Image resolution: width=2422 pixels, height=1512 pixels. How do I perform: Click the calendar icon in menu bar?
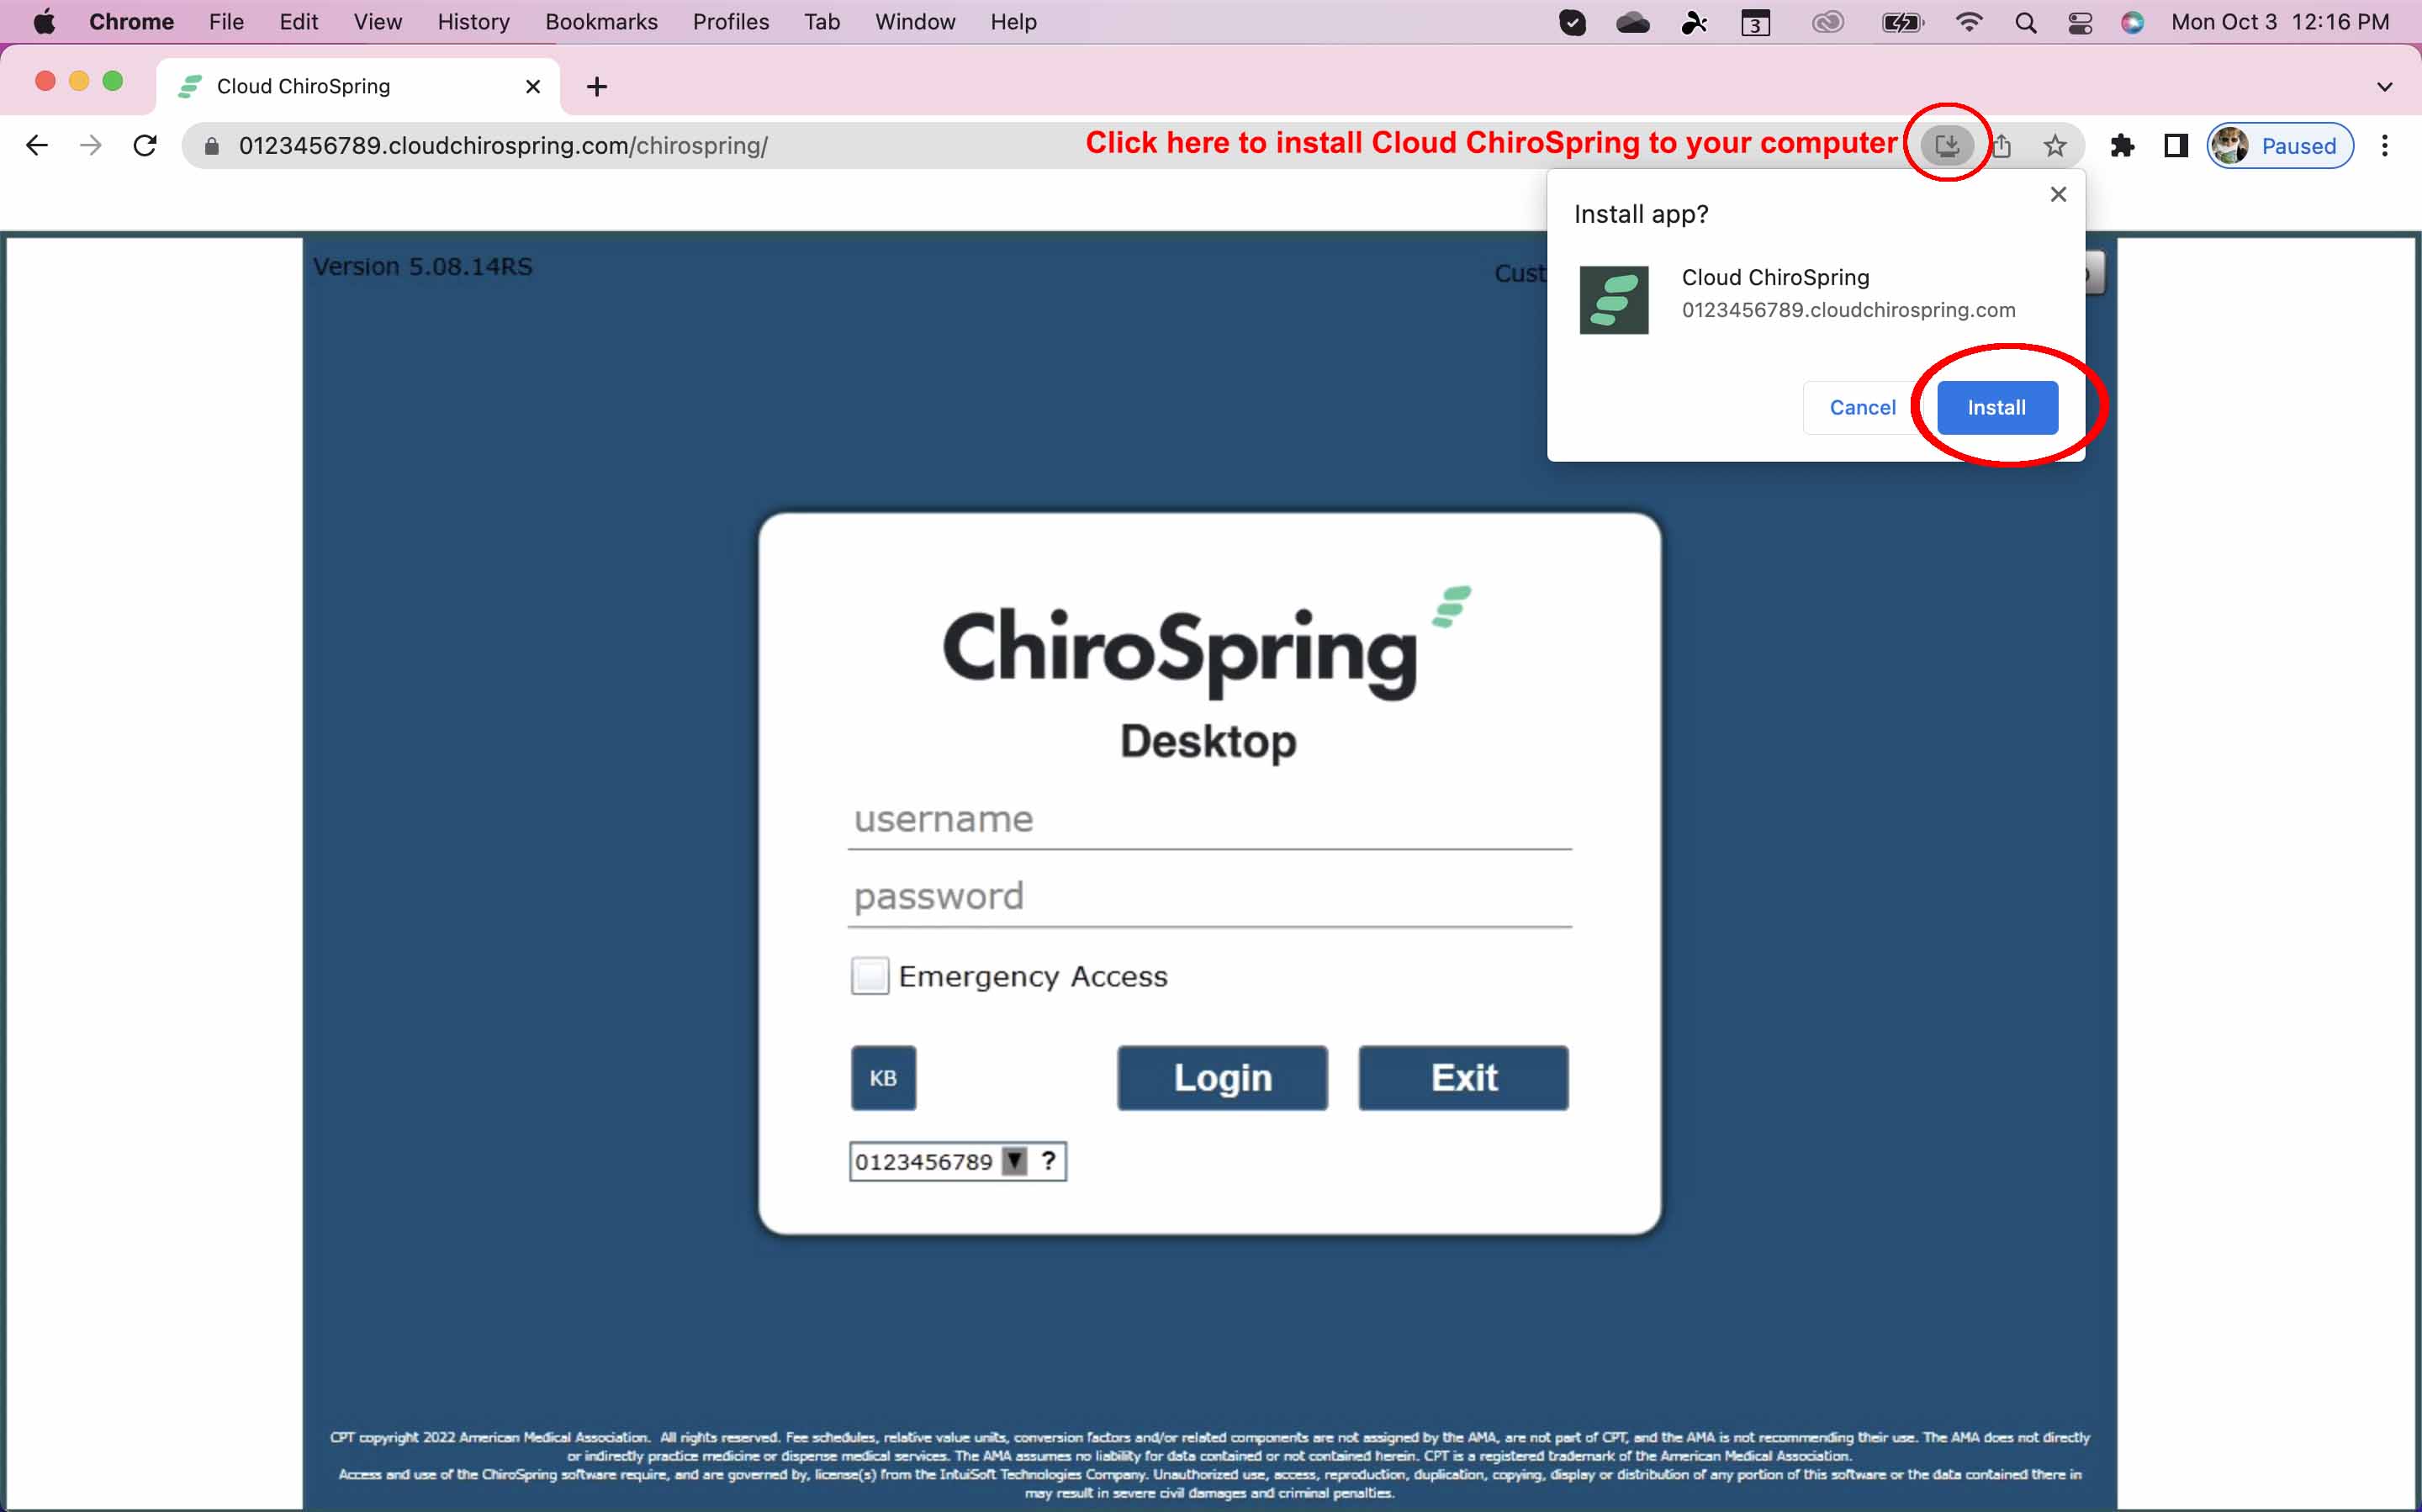click(x=1756, y=22)
